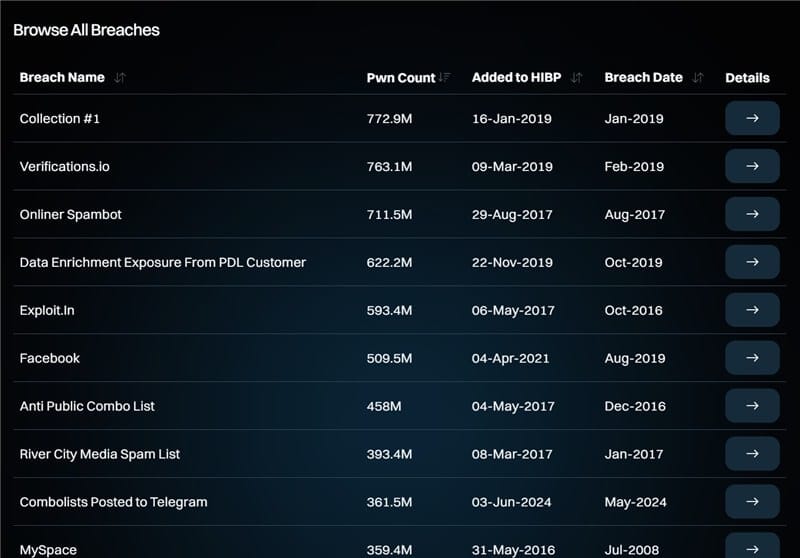Viewport: 800px width, 558px height.
Task: Click the Aug-2017 breach date
Action: coord(635,215)
